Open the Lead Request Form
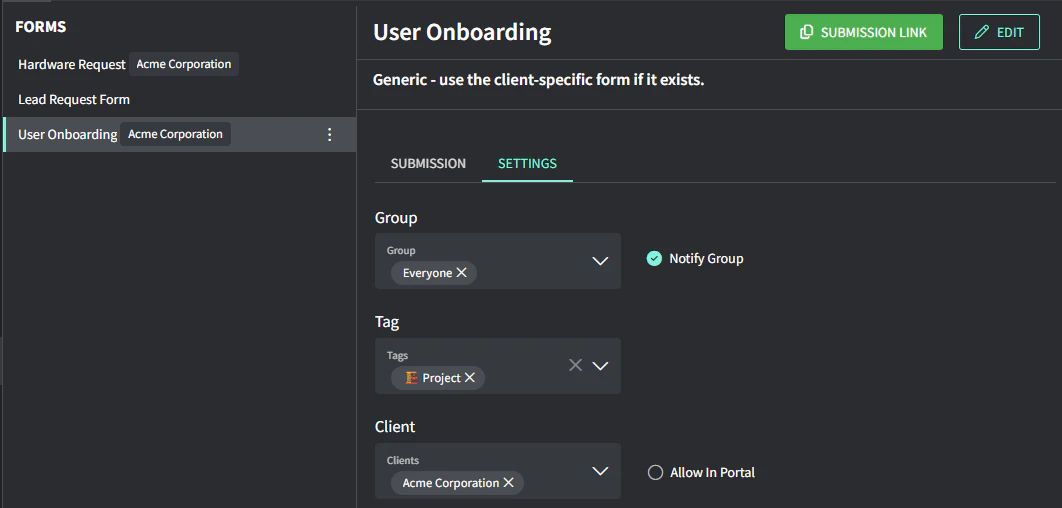This screenshot has height=508, width=1062. tap(74, 100)
